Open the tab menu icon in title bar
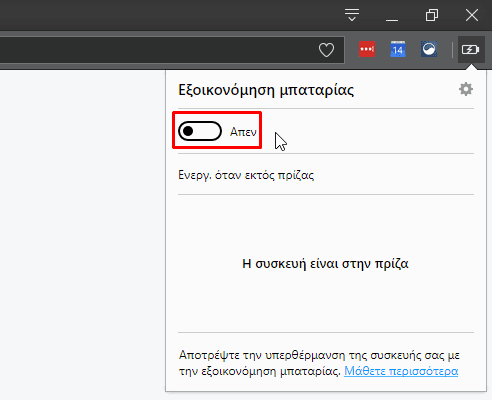Screen dimensions: 492x400 click(x=352, y=15)
